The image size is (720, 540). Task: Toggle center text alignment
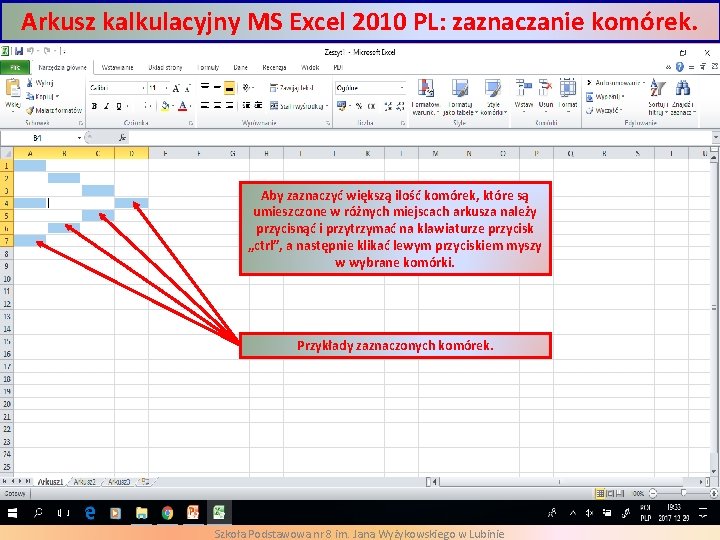coord(217,106)
